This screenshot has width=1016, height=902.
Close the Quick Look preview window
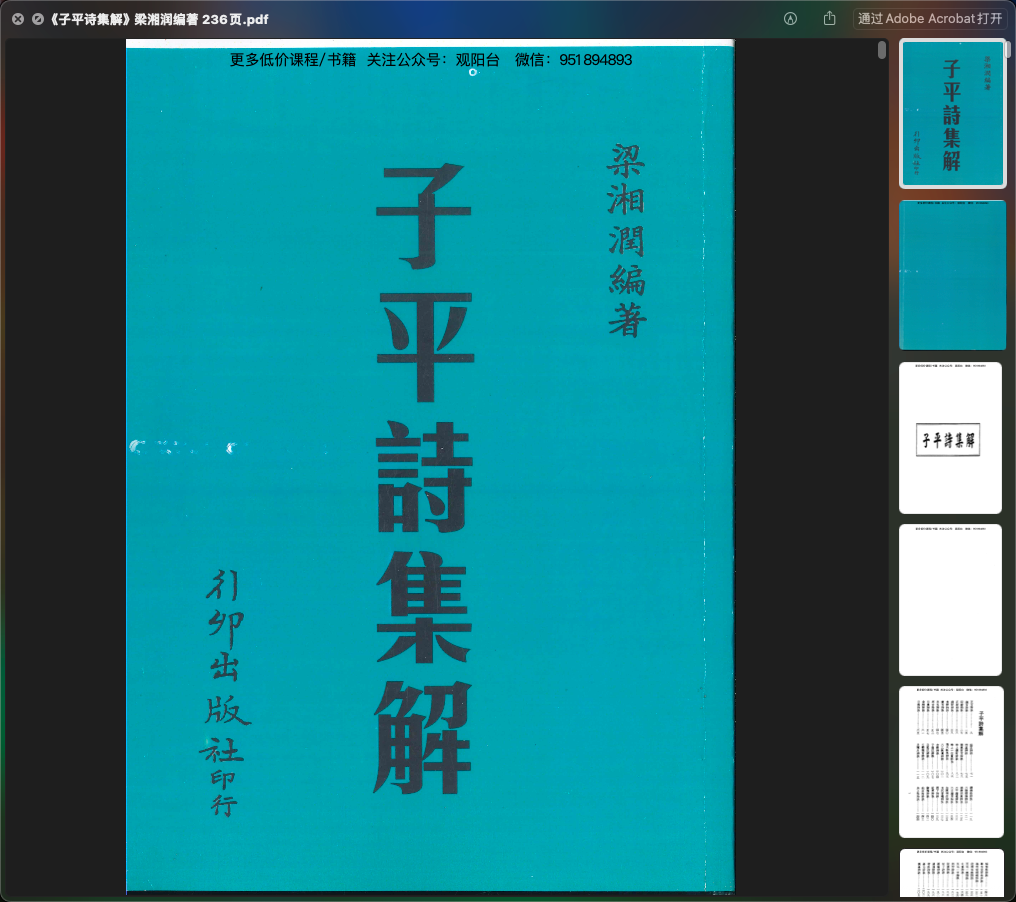[x=18, y=19]
